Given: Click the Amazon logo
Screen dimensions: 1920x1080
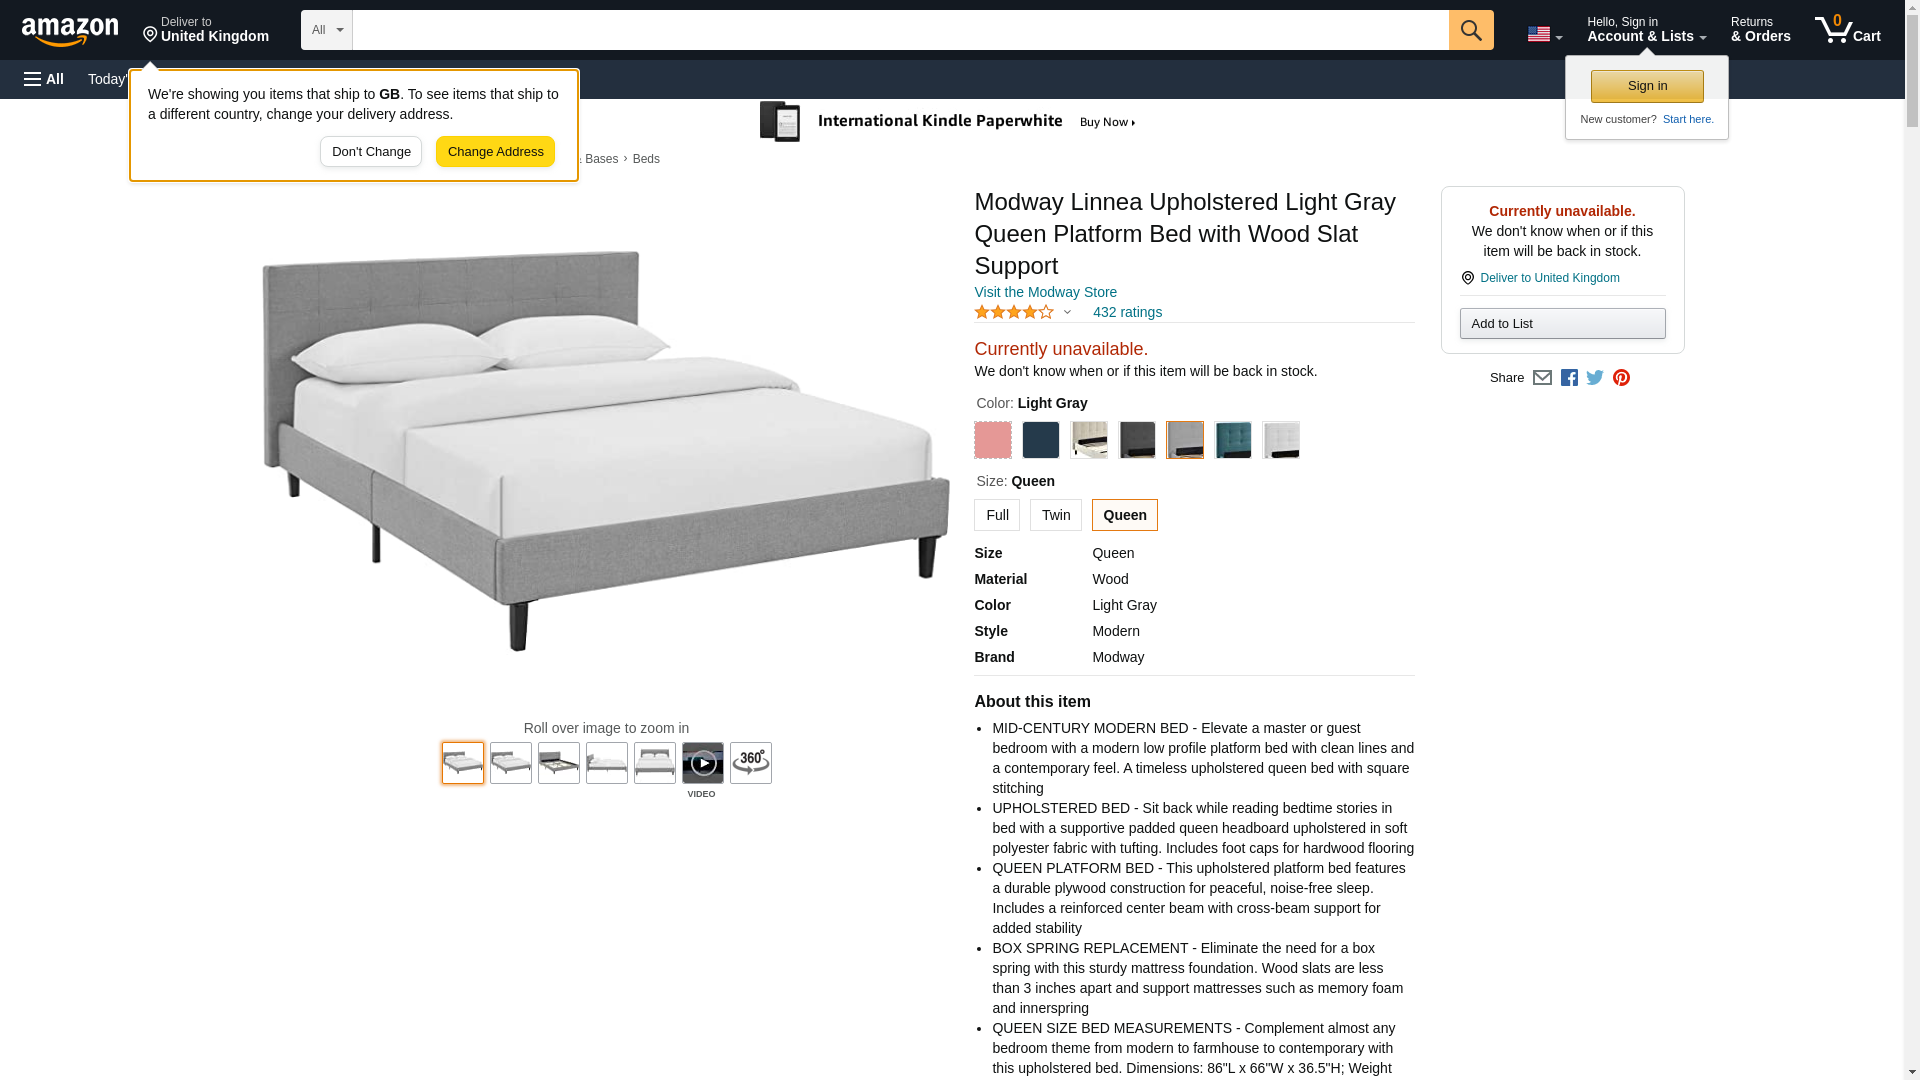Looking at the screenshot, I should click(x=70, y=31).
